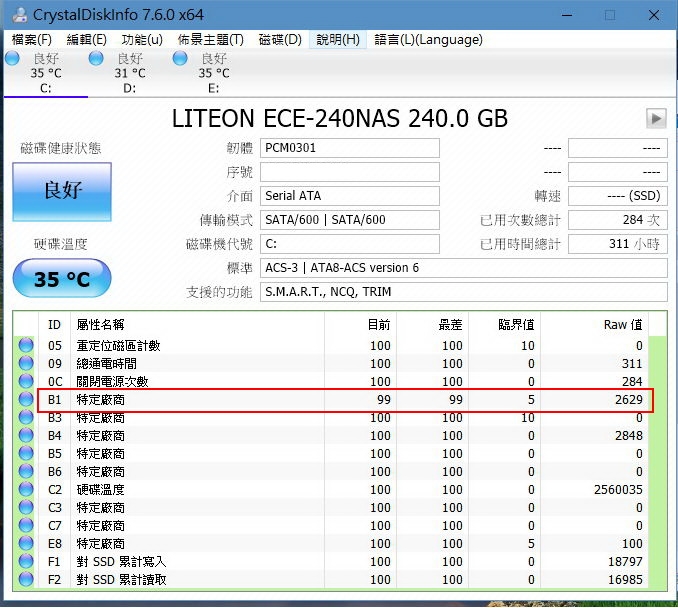This screenshot has width=678, height=608.
Task: Click the firmware field PCM0301
Action: (x=350, y=148)
